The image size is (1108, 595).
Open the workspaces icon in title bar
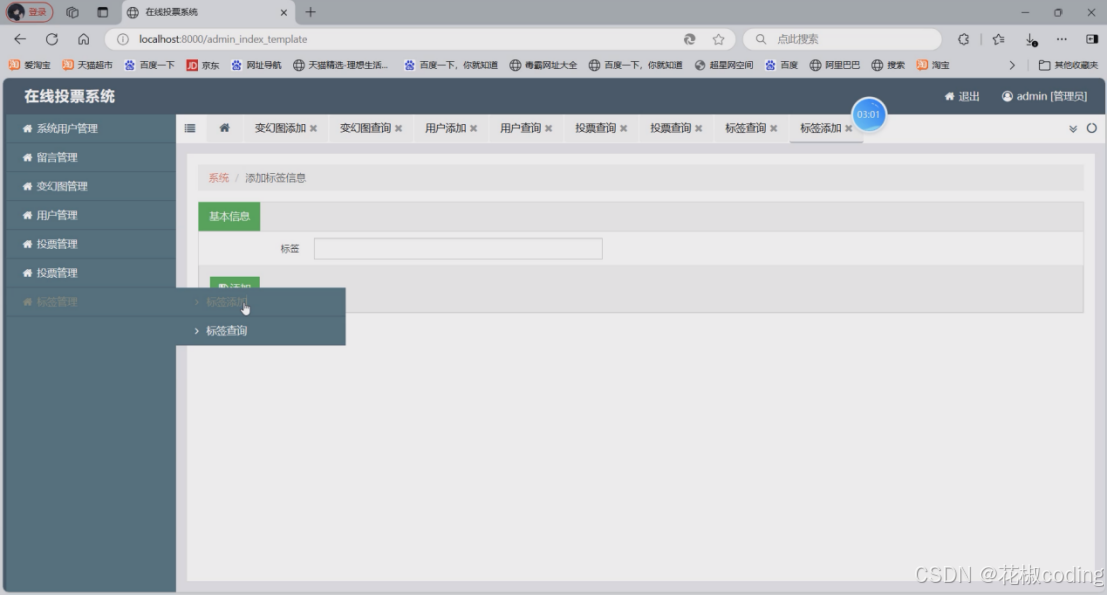(72, 12)
